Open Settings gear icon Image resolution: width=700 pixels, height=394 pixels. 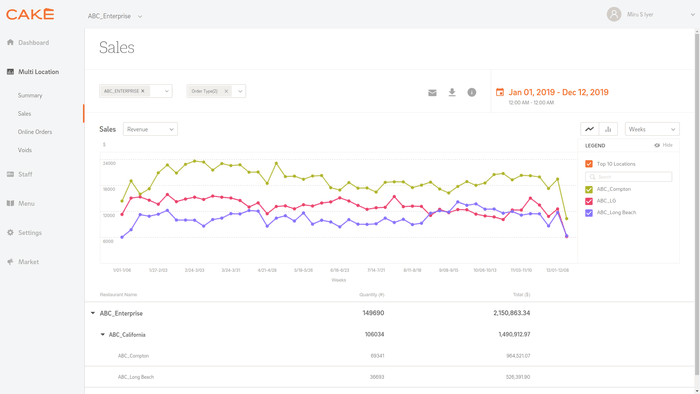pyautogui.click(x=10, y=232)
